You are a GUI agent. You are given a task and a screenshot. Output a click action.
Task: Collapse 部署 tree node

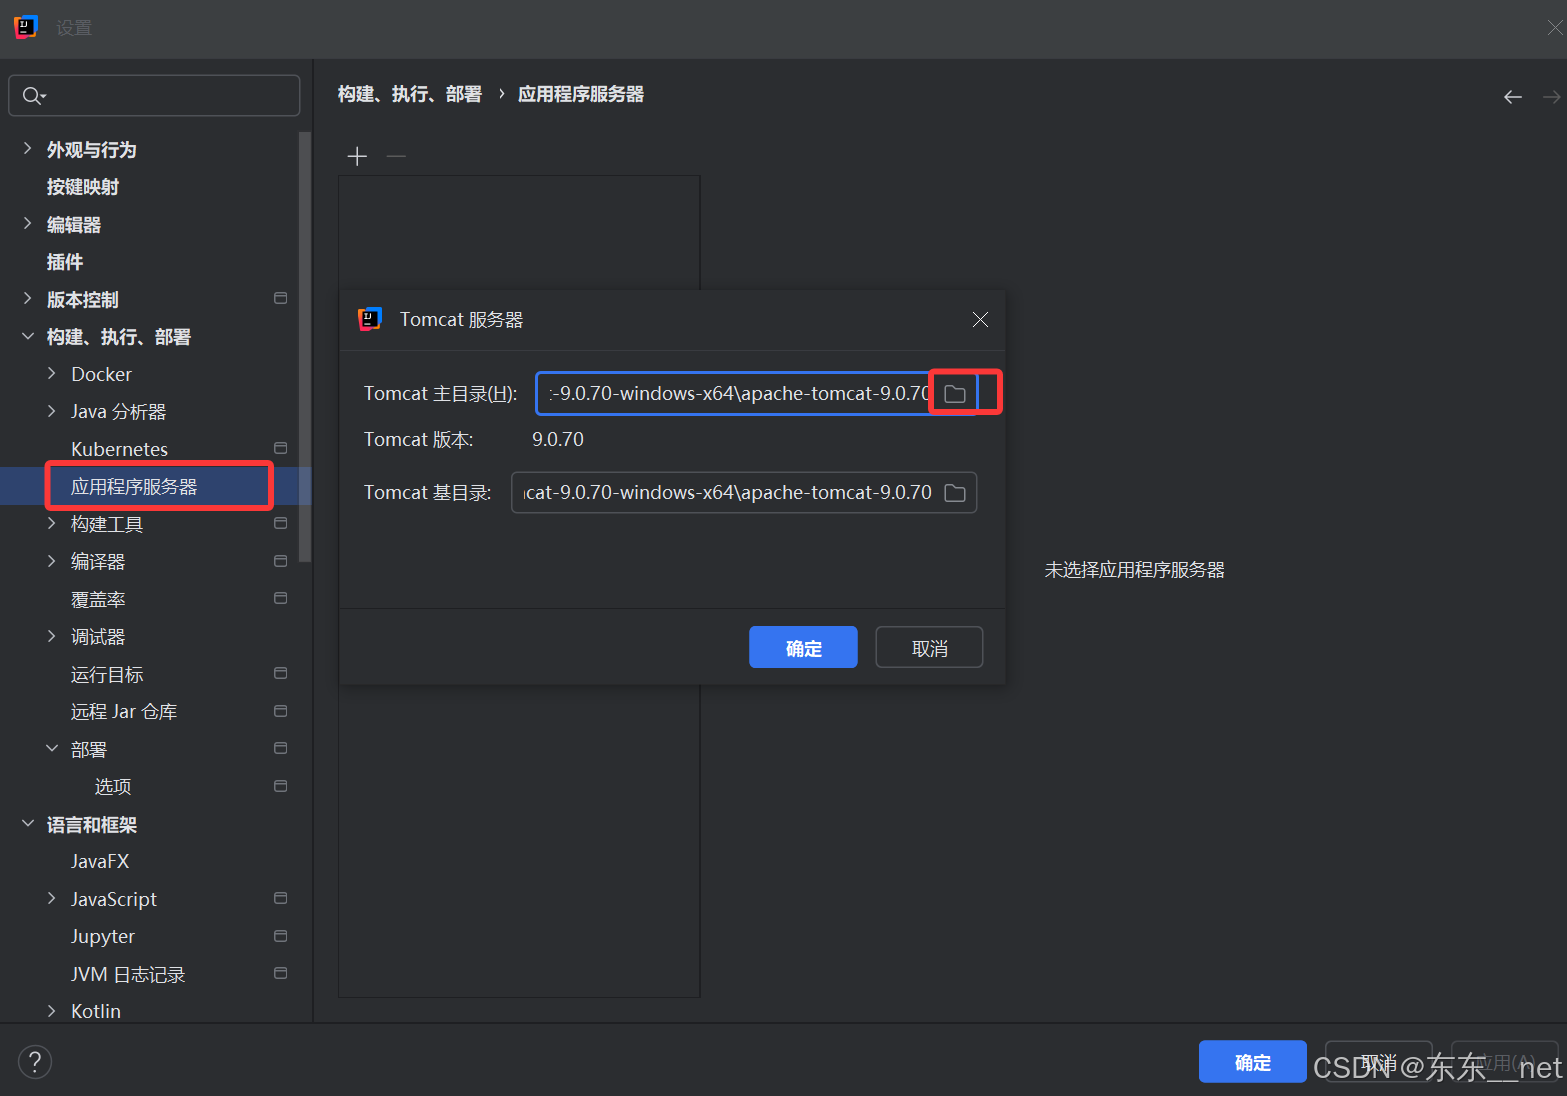click(x=52, y=748)
